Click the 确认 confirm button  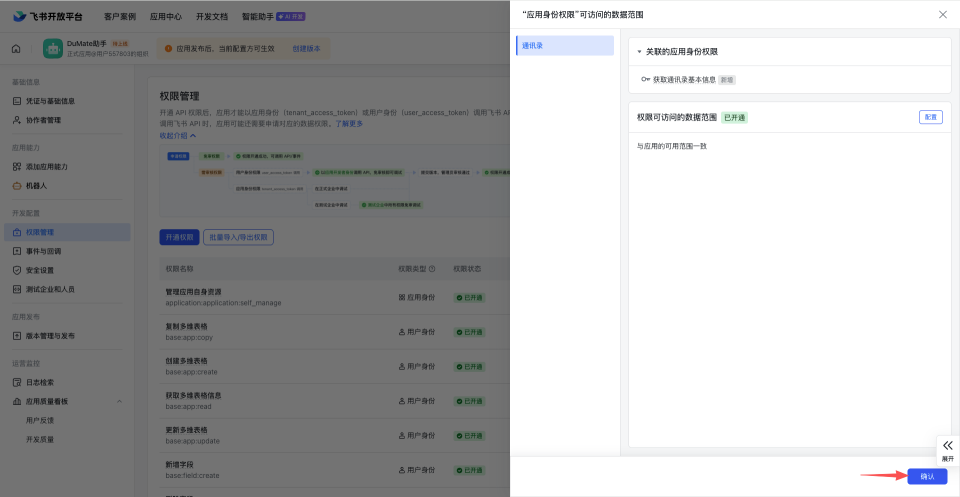coord(926,477)
